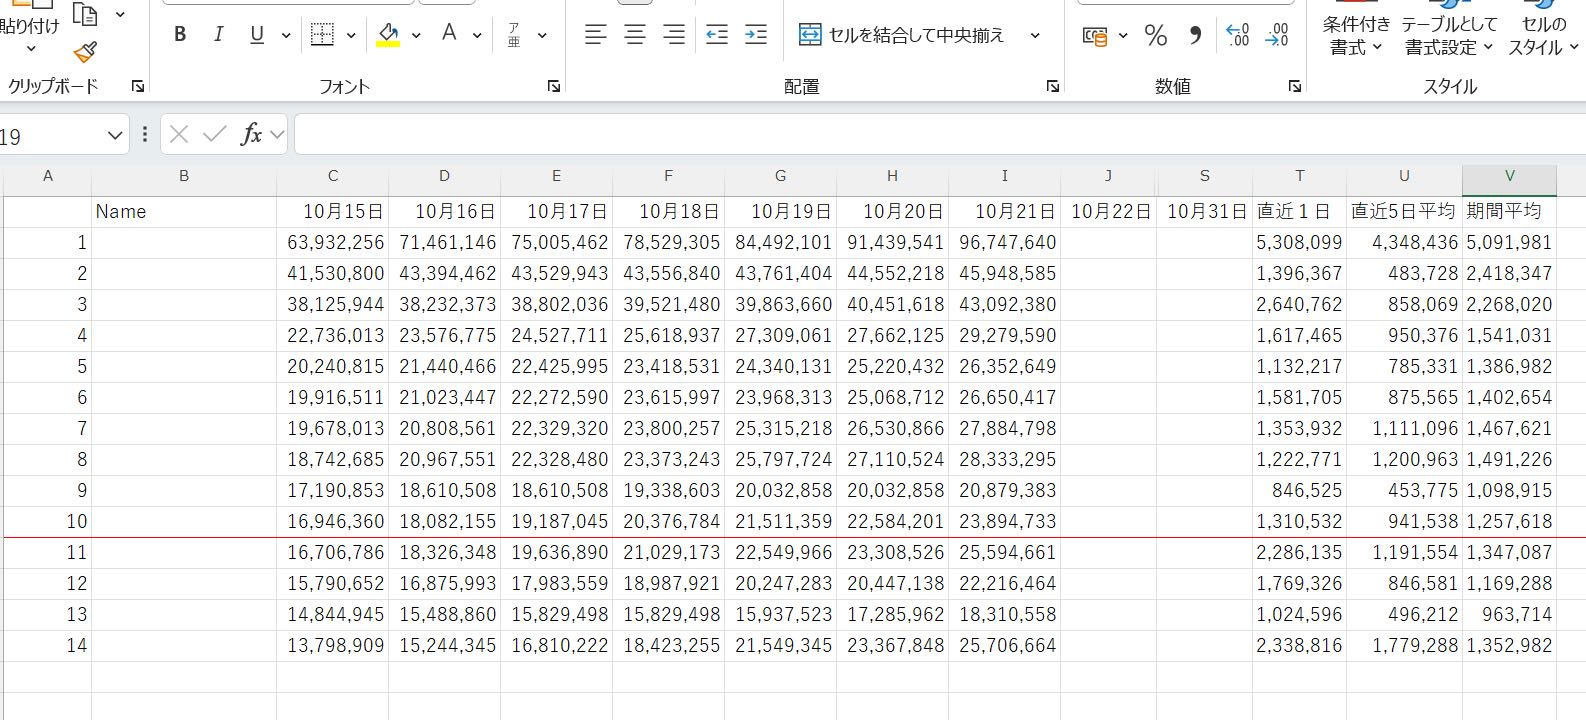Click the Decrease Decimal icon
The height and width of the screenshot is (720, 1586).
click(x=1277, y=36)
